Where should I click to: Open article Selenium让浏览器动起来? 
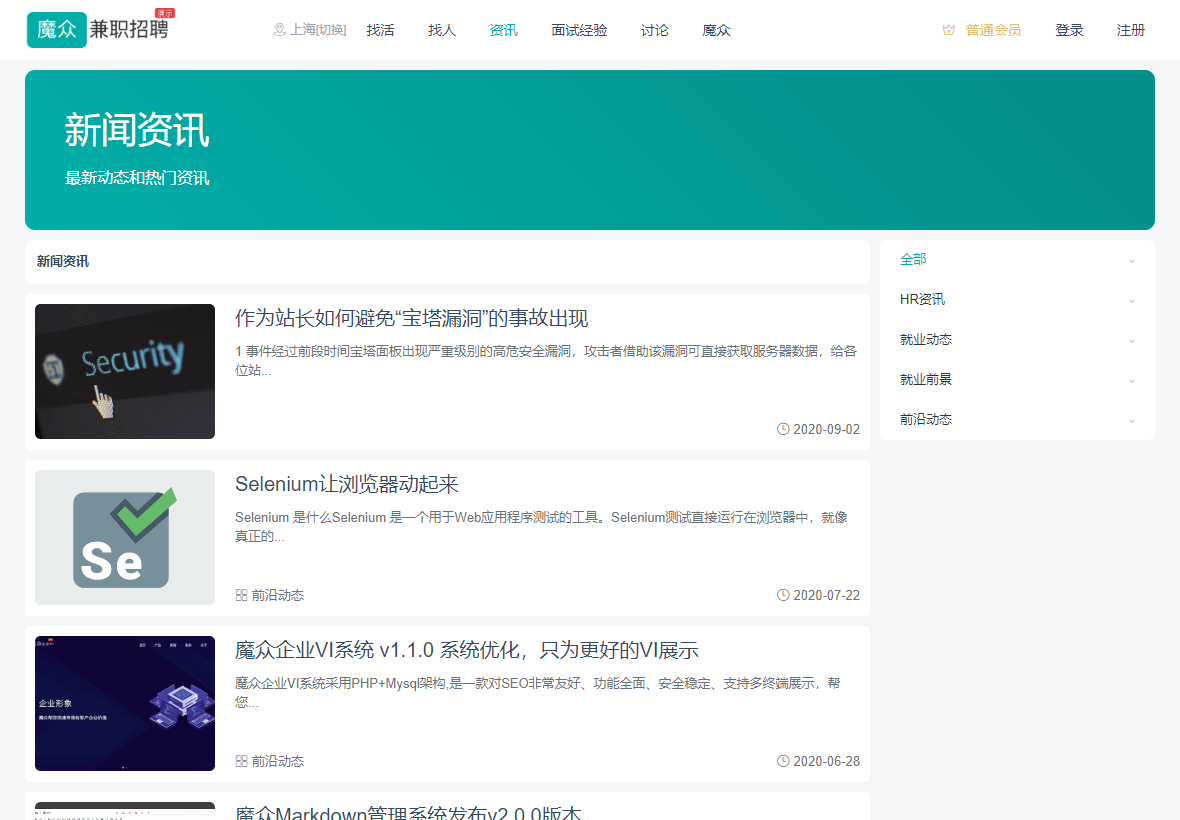point(347,484)
